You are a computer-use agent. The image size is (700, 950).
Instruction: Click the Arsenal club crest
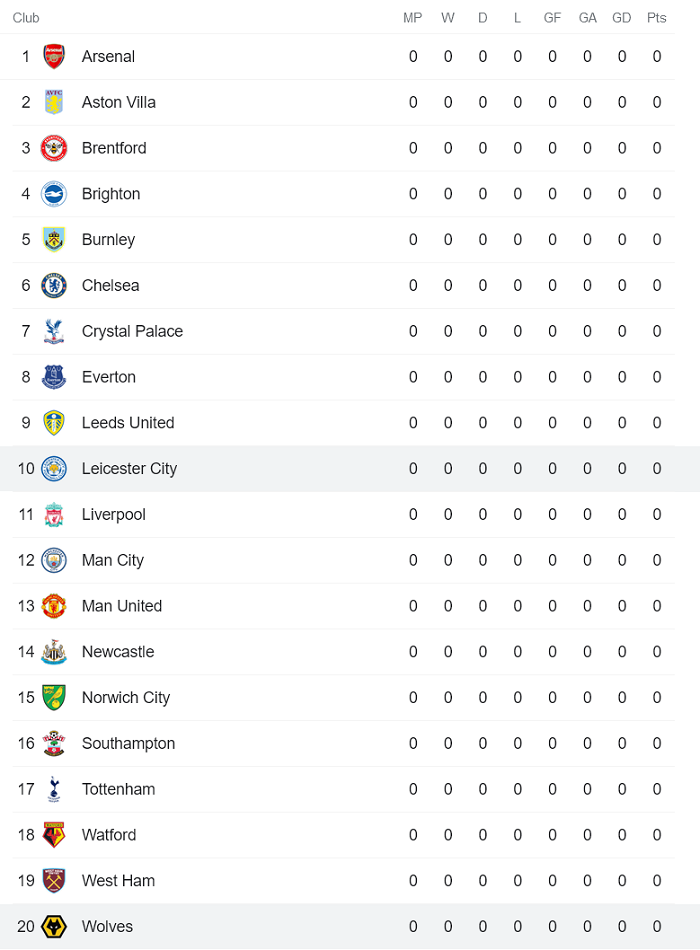coord(53,56)
